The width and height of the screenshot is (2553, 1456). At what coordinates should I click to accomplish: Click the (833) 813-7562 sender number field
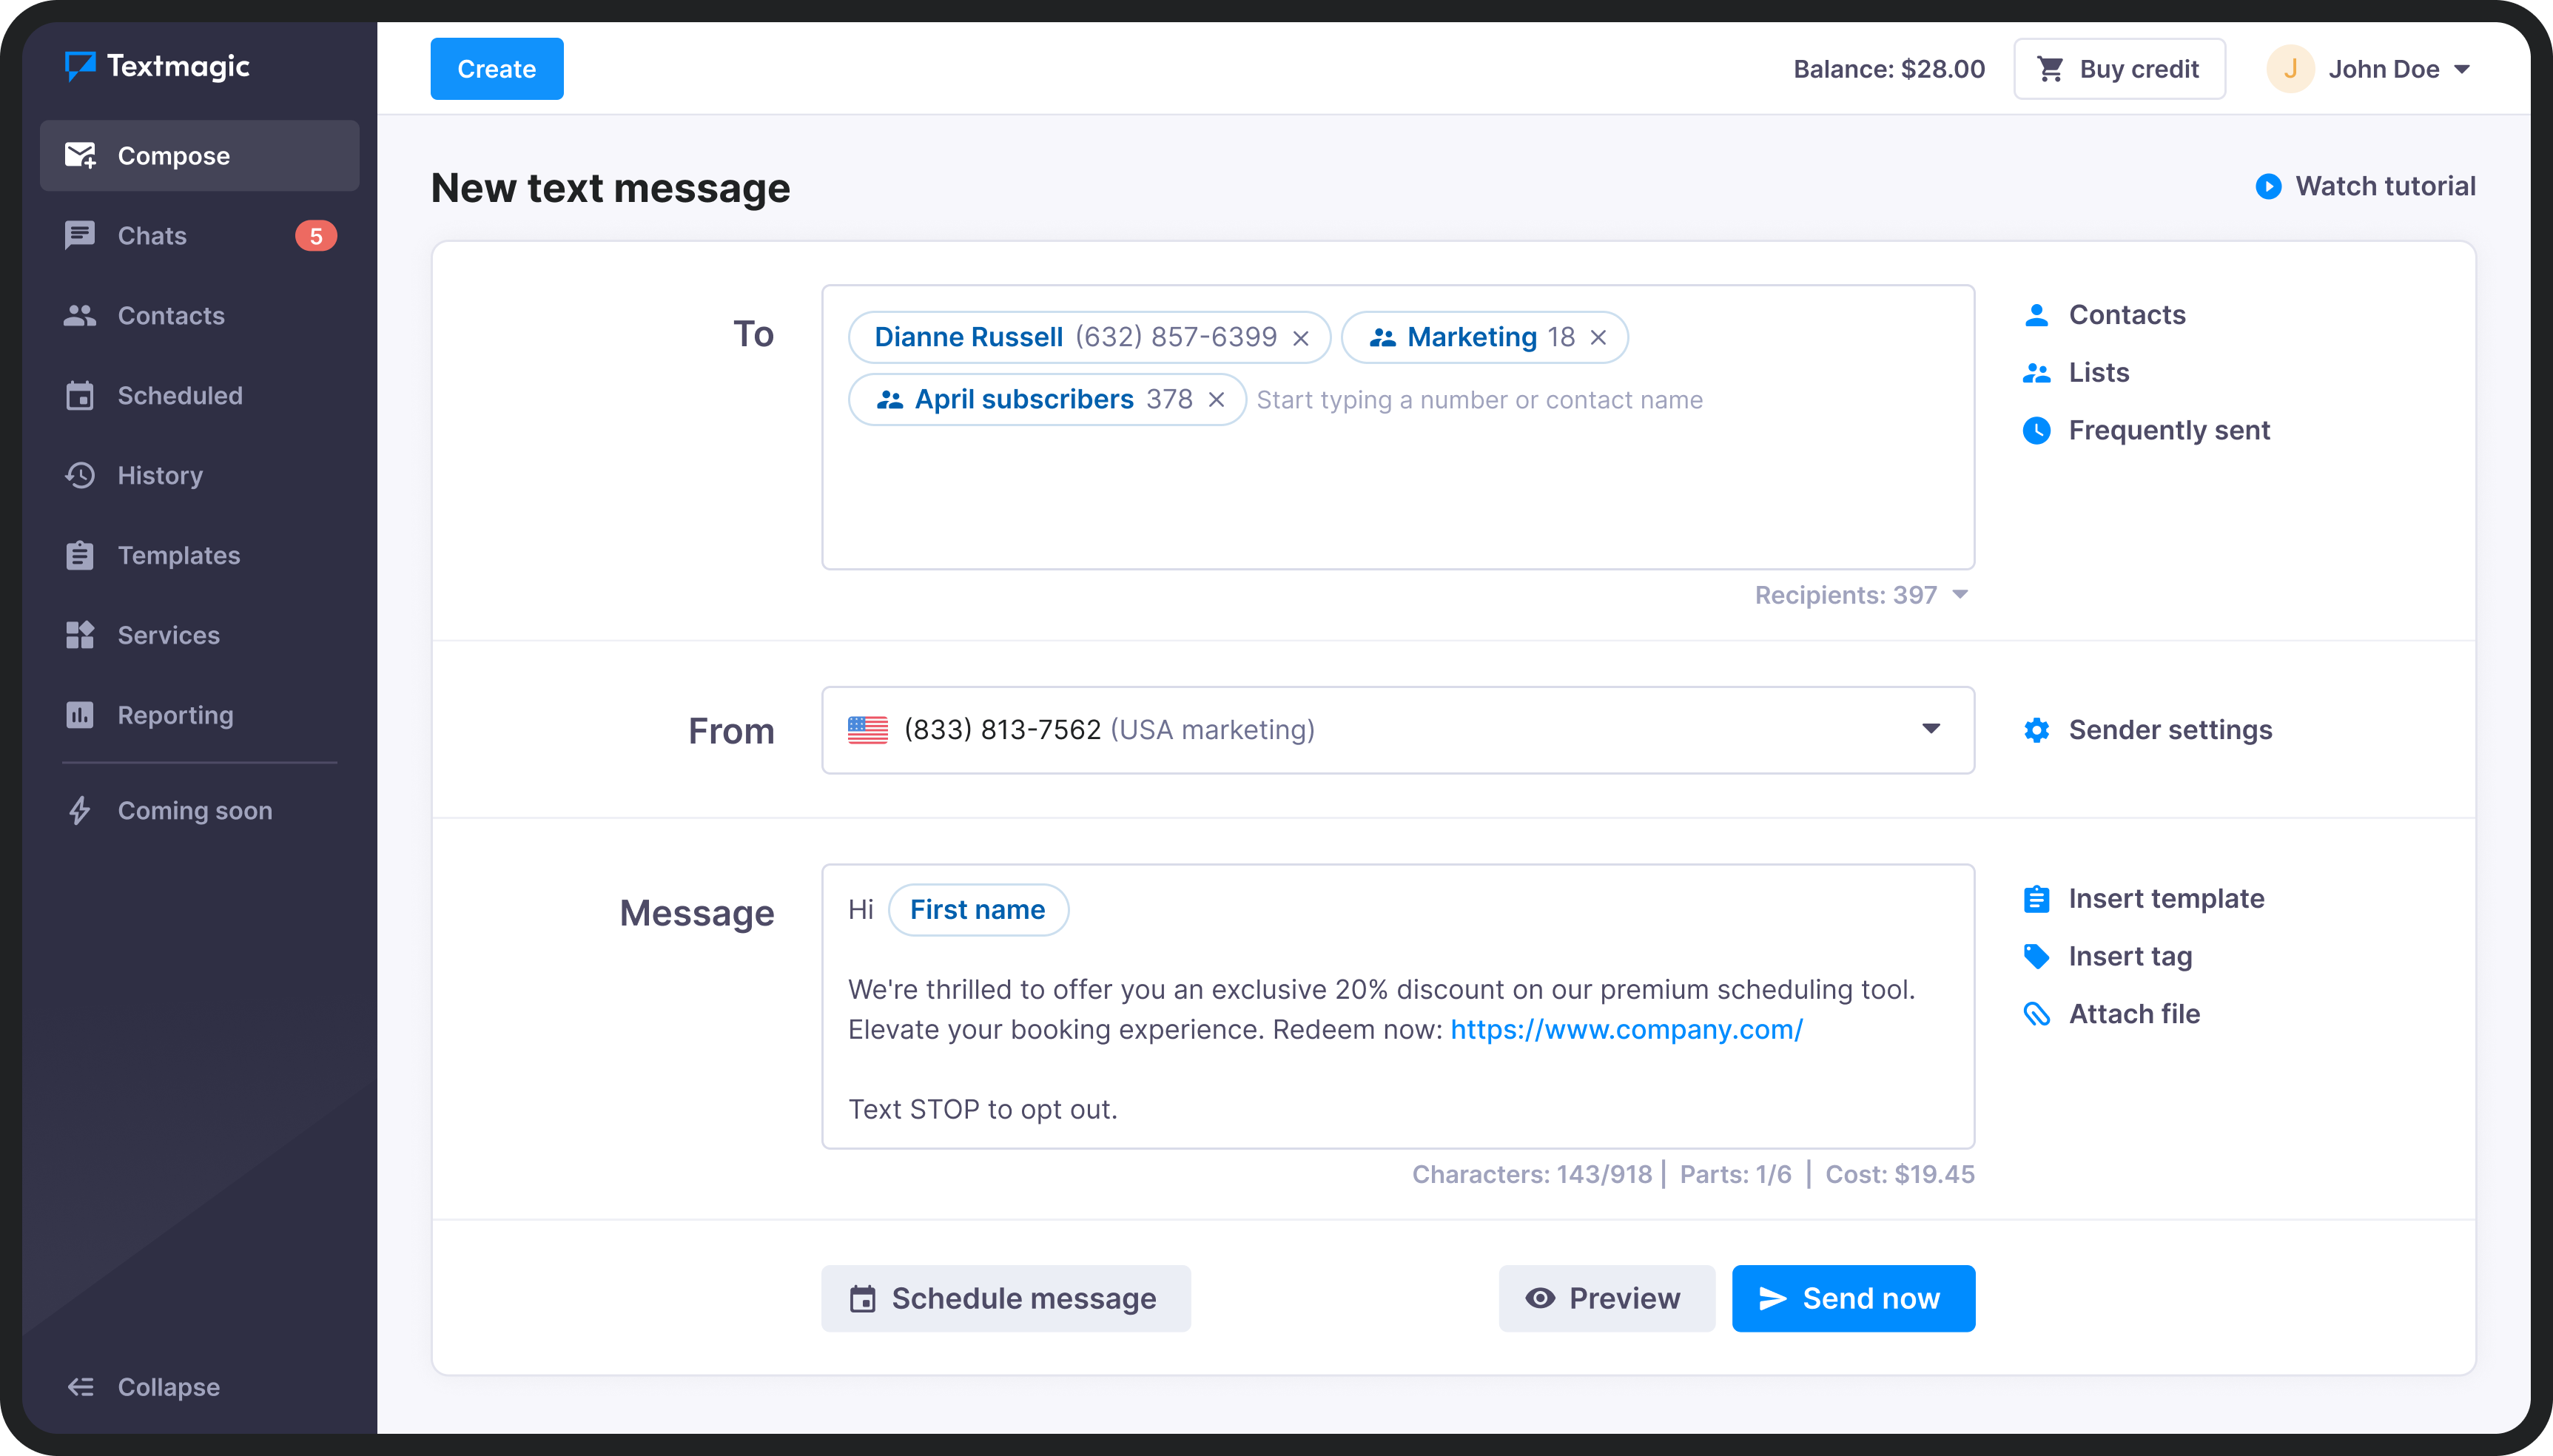1398,730
